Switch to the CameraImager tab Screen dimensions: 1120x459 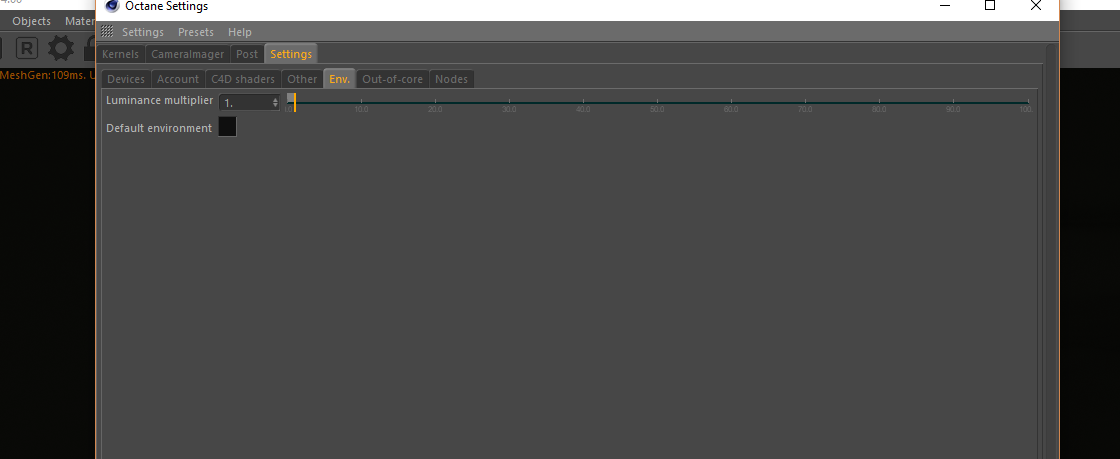(x=187, y=54)
